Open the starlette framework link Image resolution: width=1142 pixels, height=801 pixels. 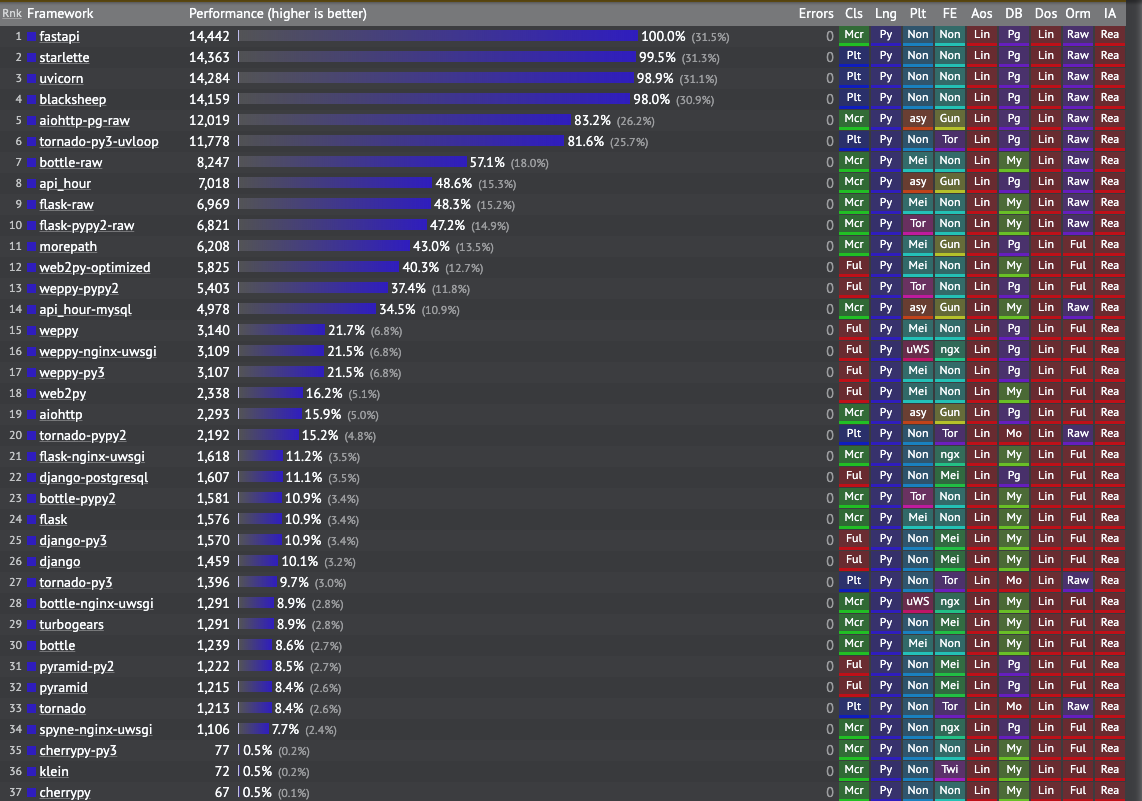click(x=64, y=58)
